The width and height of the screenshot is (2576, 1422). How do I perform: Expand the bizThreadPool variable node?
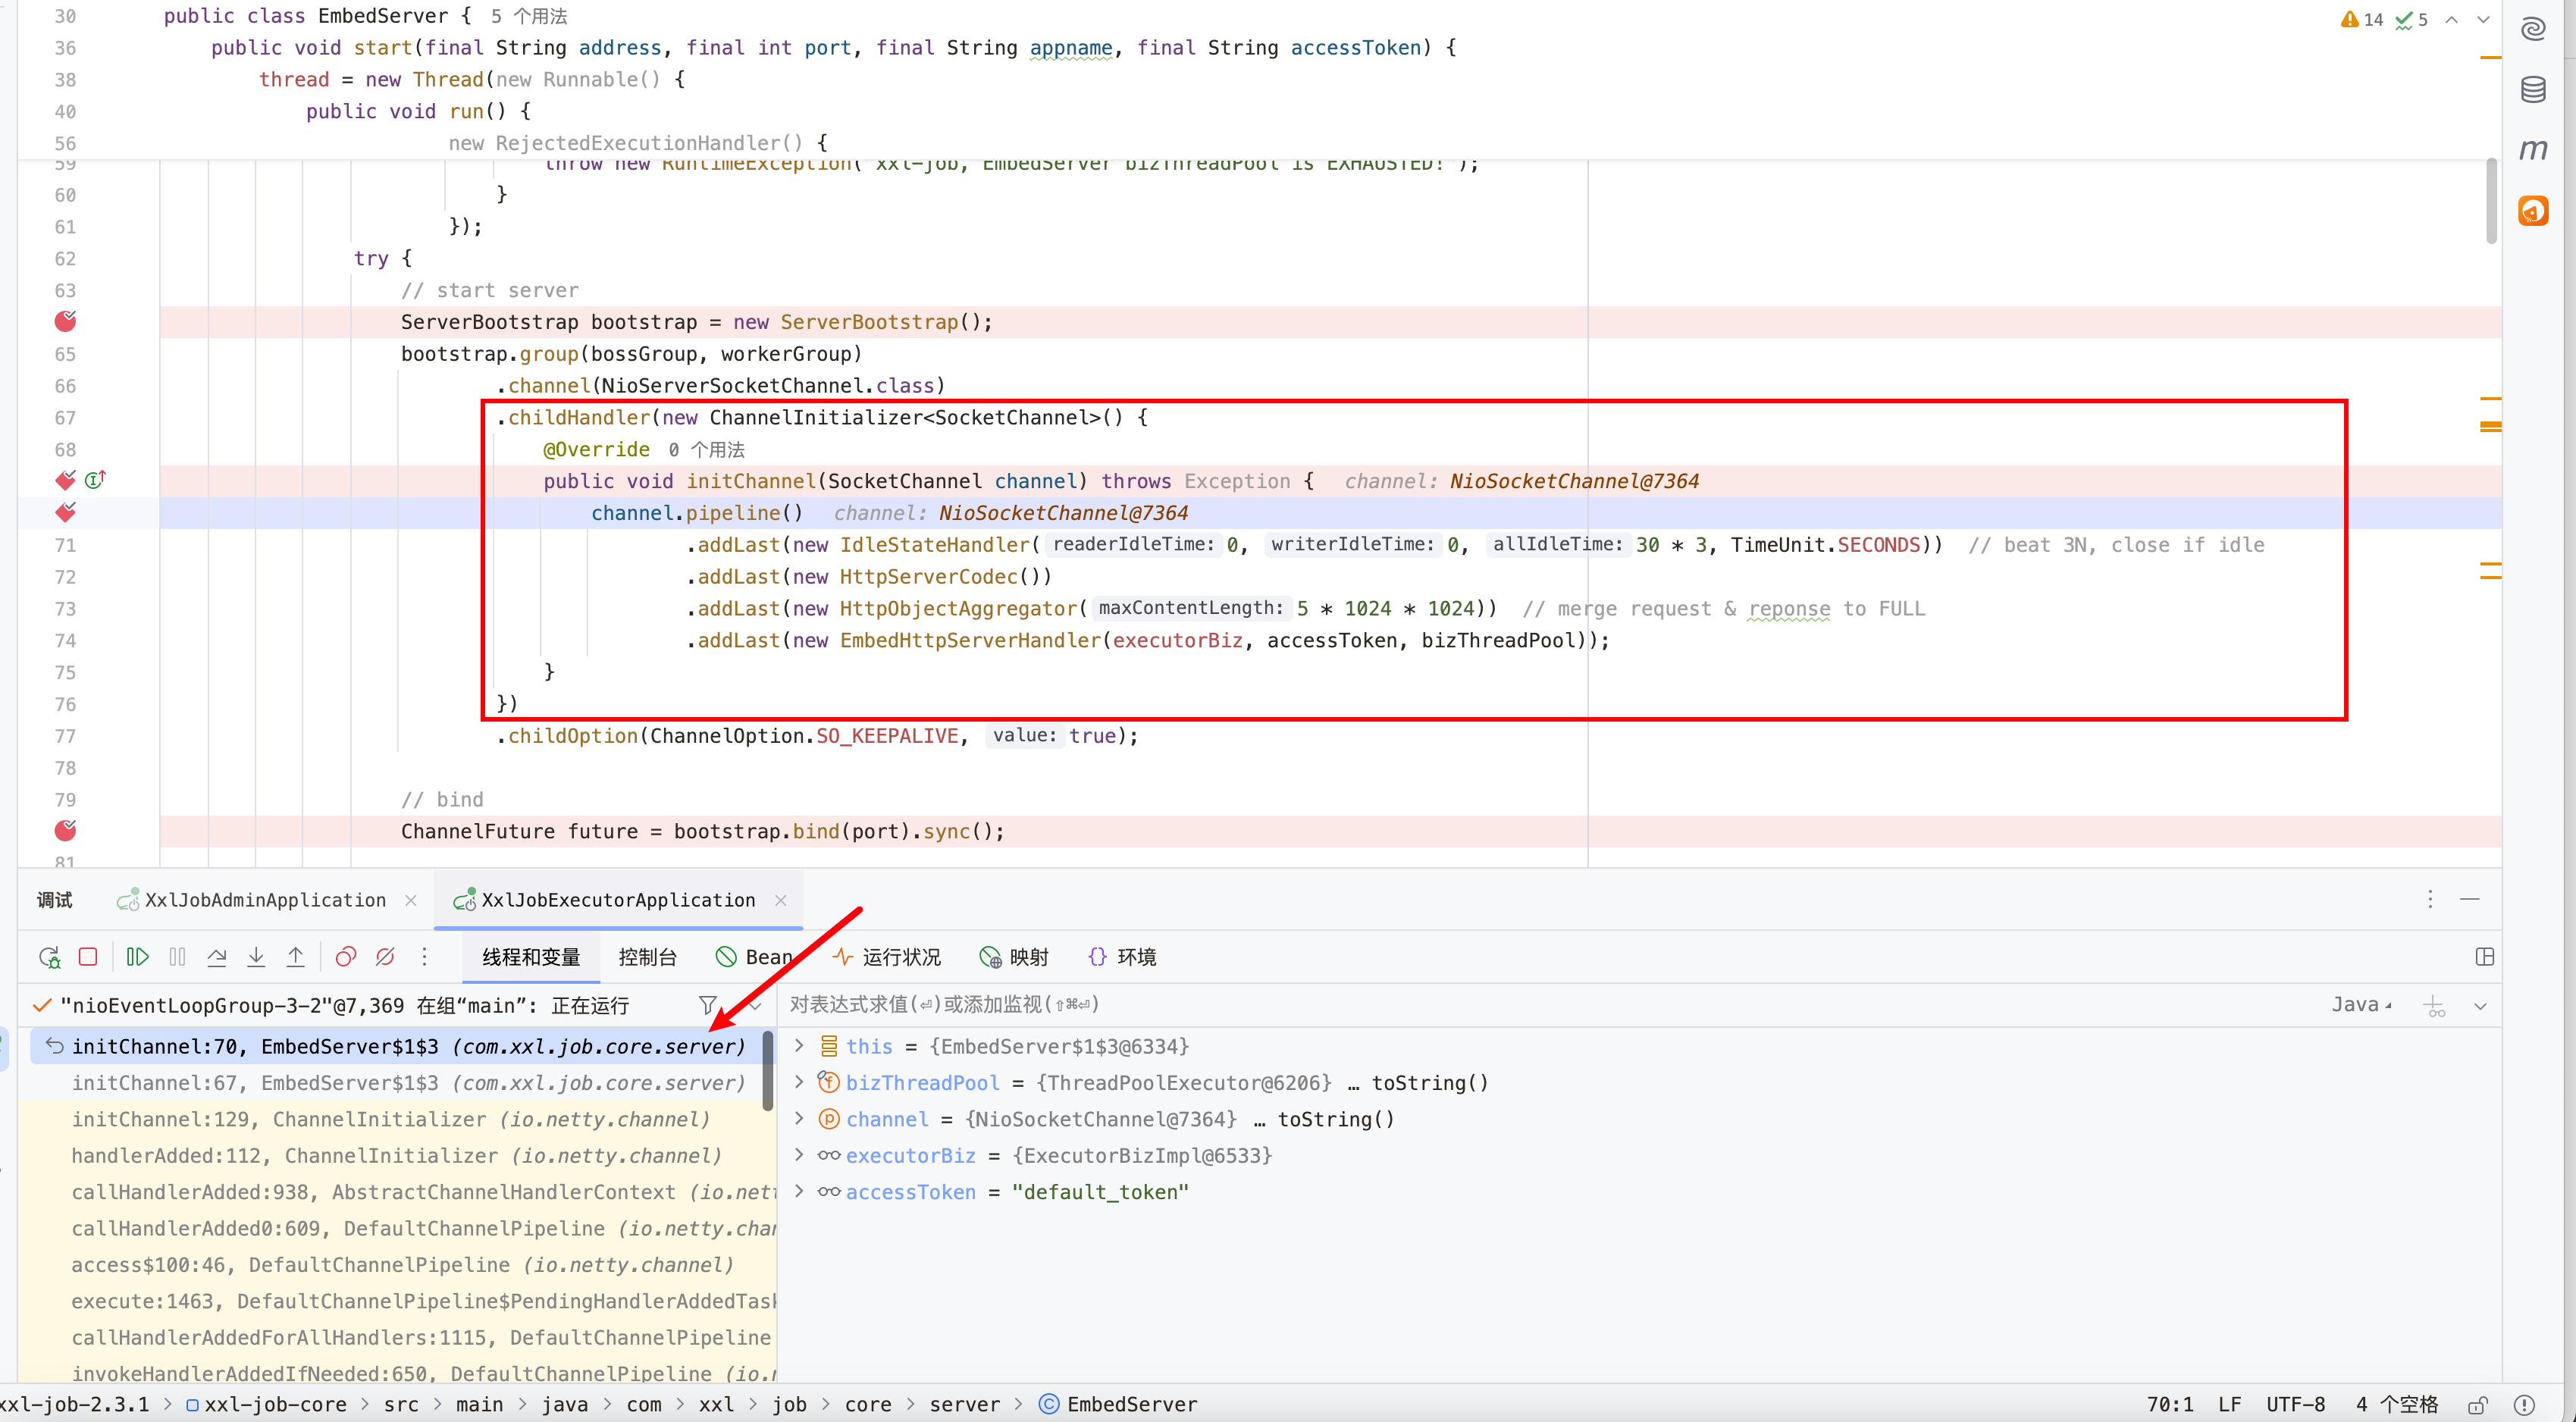click(799, 1082)
